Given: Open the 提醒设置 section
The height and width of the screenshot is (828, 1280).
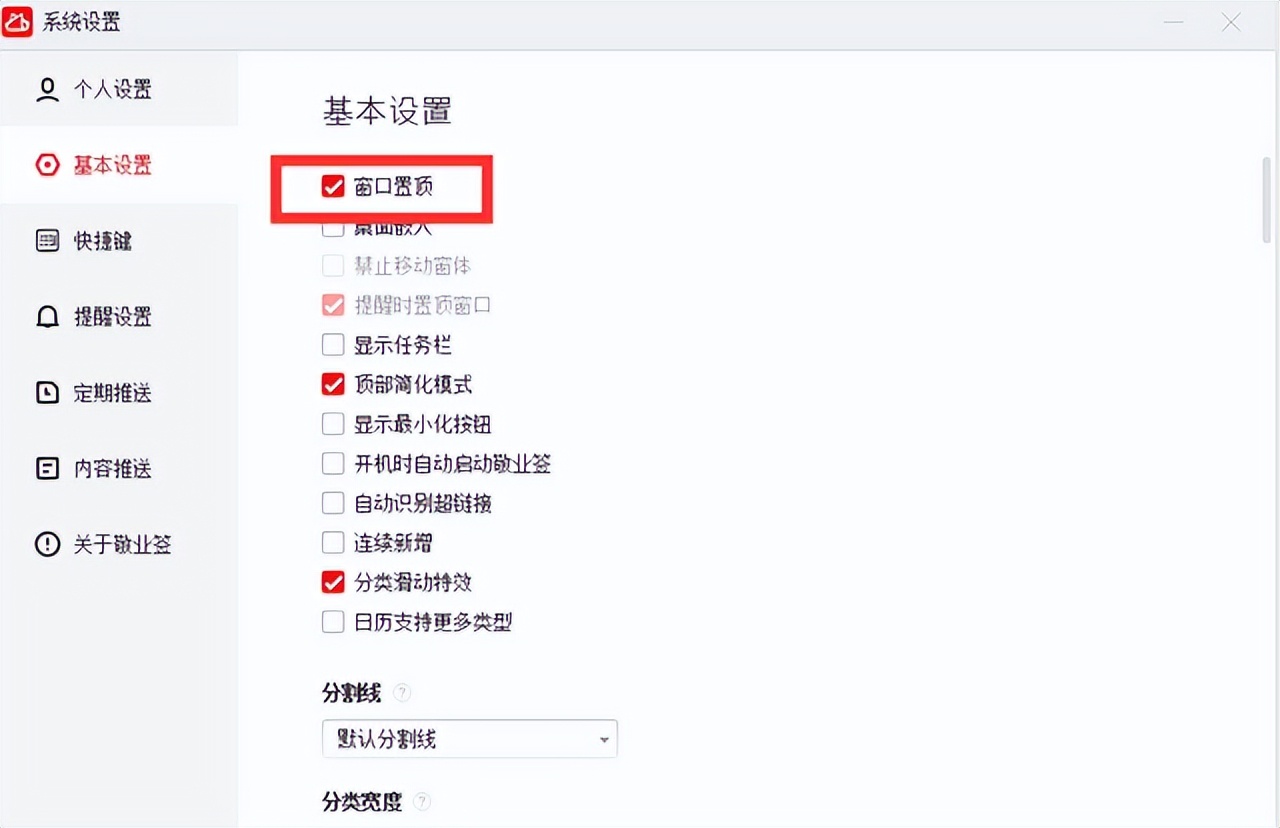Looking at the screenshot, I should 112,317.
